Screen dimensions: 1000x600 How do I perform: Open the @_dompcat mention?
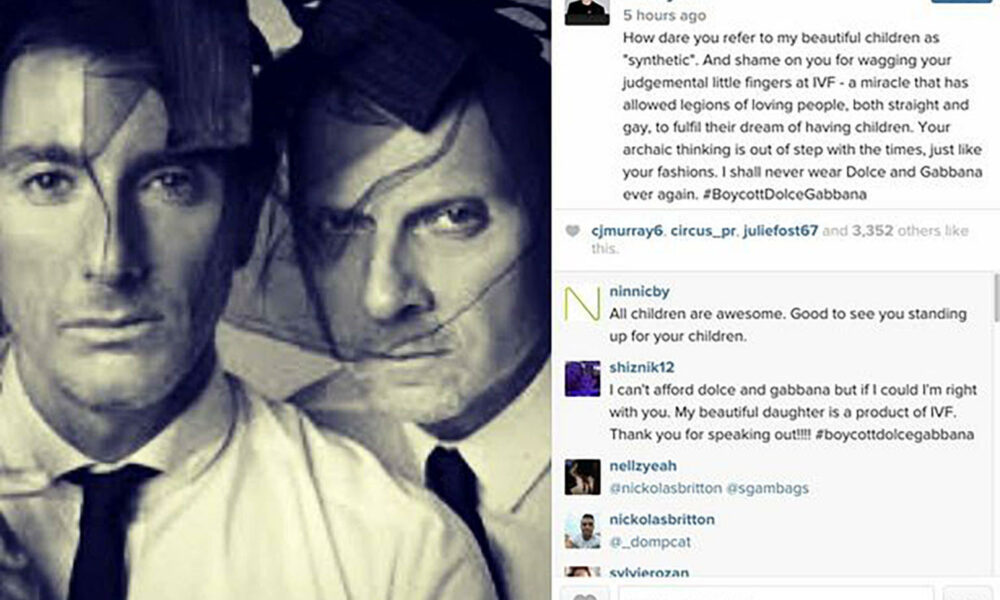(650, 542)
